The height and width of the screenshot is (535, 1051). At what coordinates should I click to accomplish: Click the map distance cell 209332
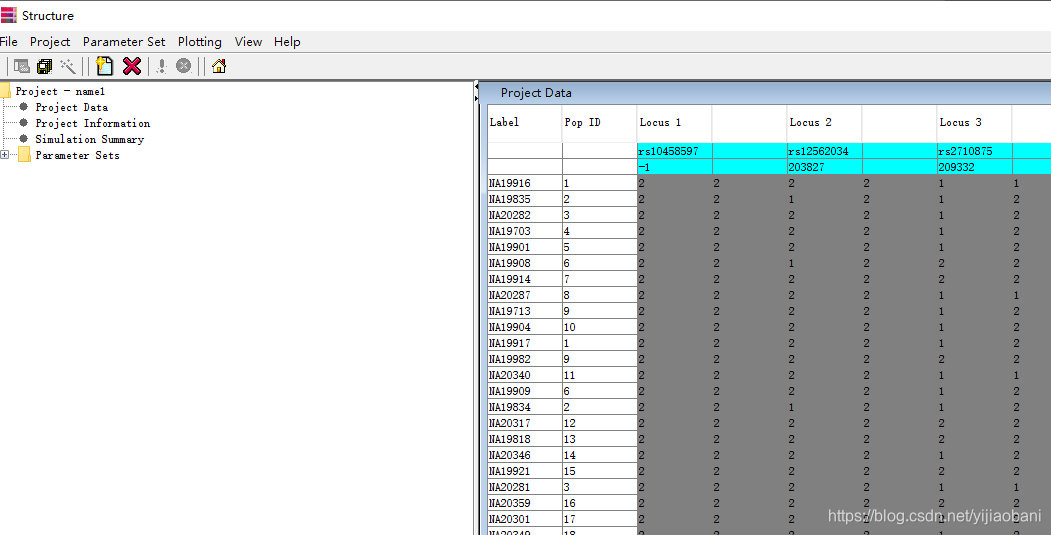click(975, 167)
